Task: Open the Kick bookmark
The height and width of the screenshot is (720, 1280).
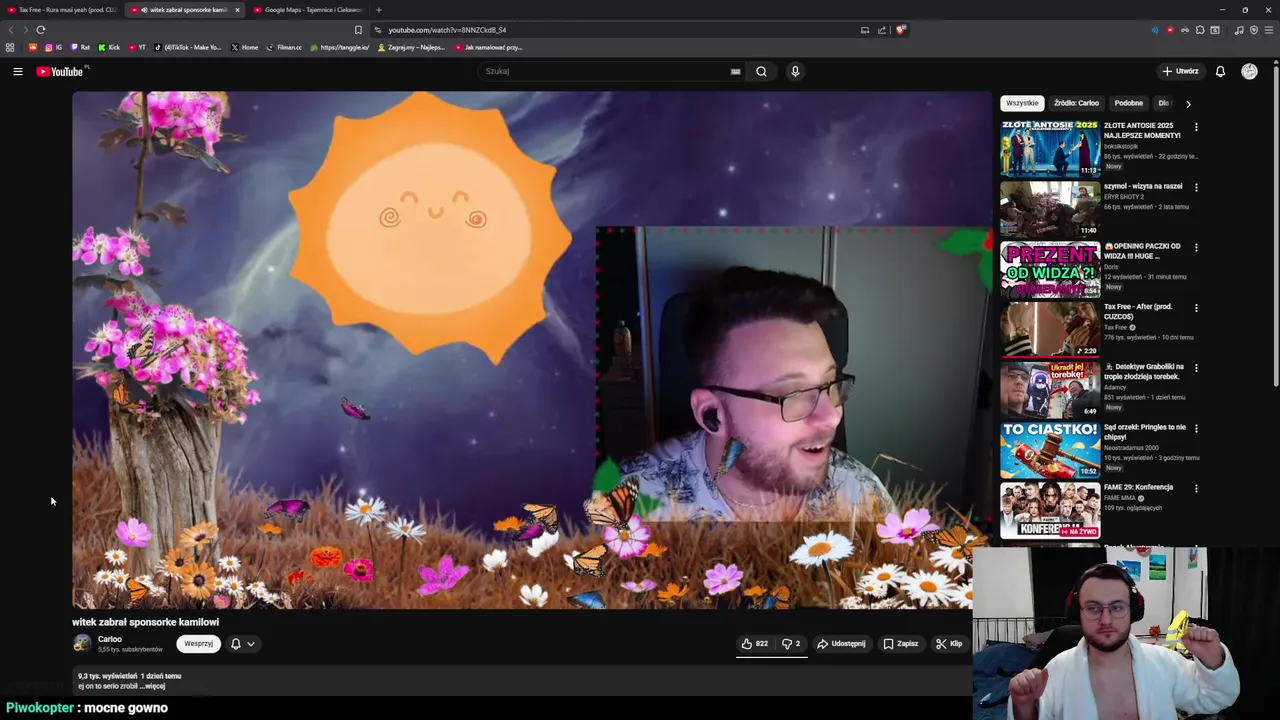Action: [109, 47]
